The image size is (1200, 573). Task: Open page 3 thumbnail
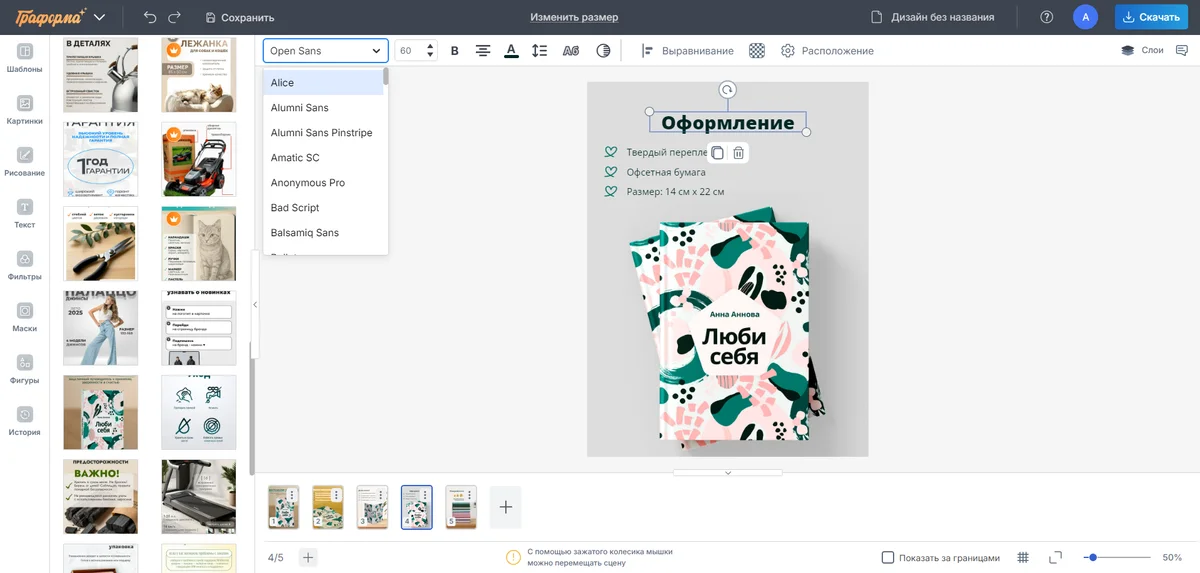pyautogui.click(x=372, y=507)
